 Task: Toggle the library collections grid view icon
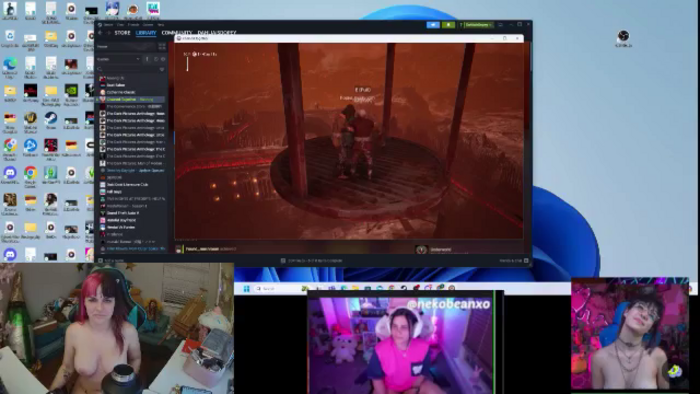(x=162, y=46)
